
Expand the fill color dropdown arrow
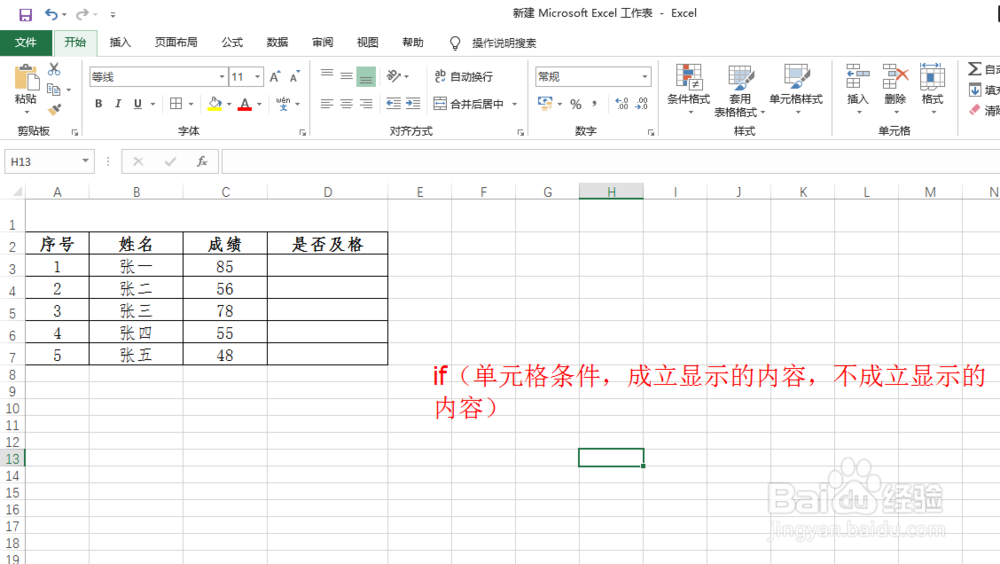(229, 103)
